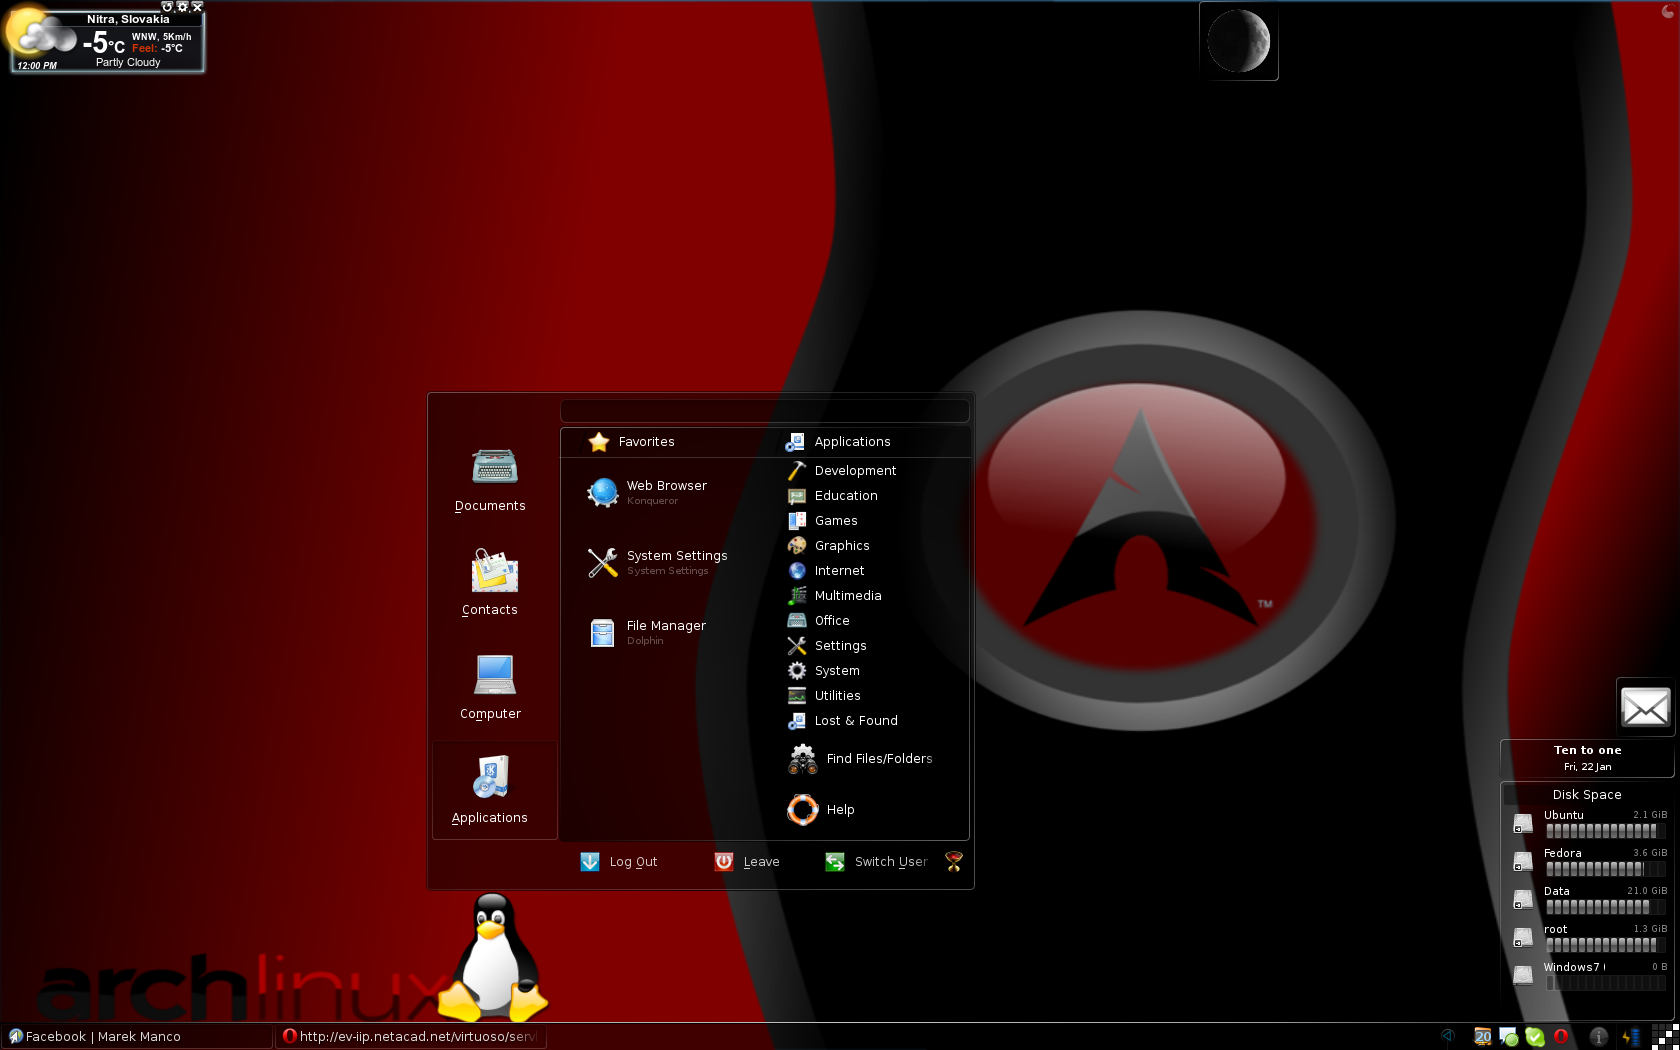
Task: Open the System category
Action: coord(823,670)
